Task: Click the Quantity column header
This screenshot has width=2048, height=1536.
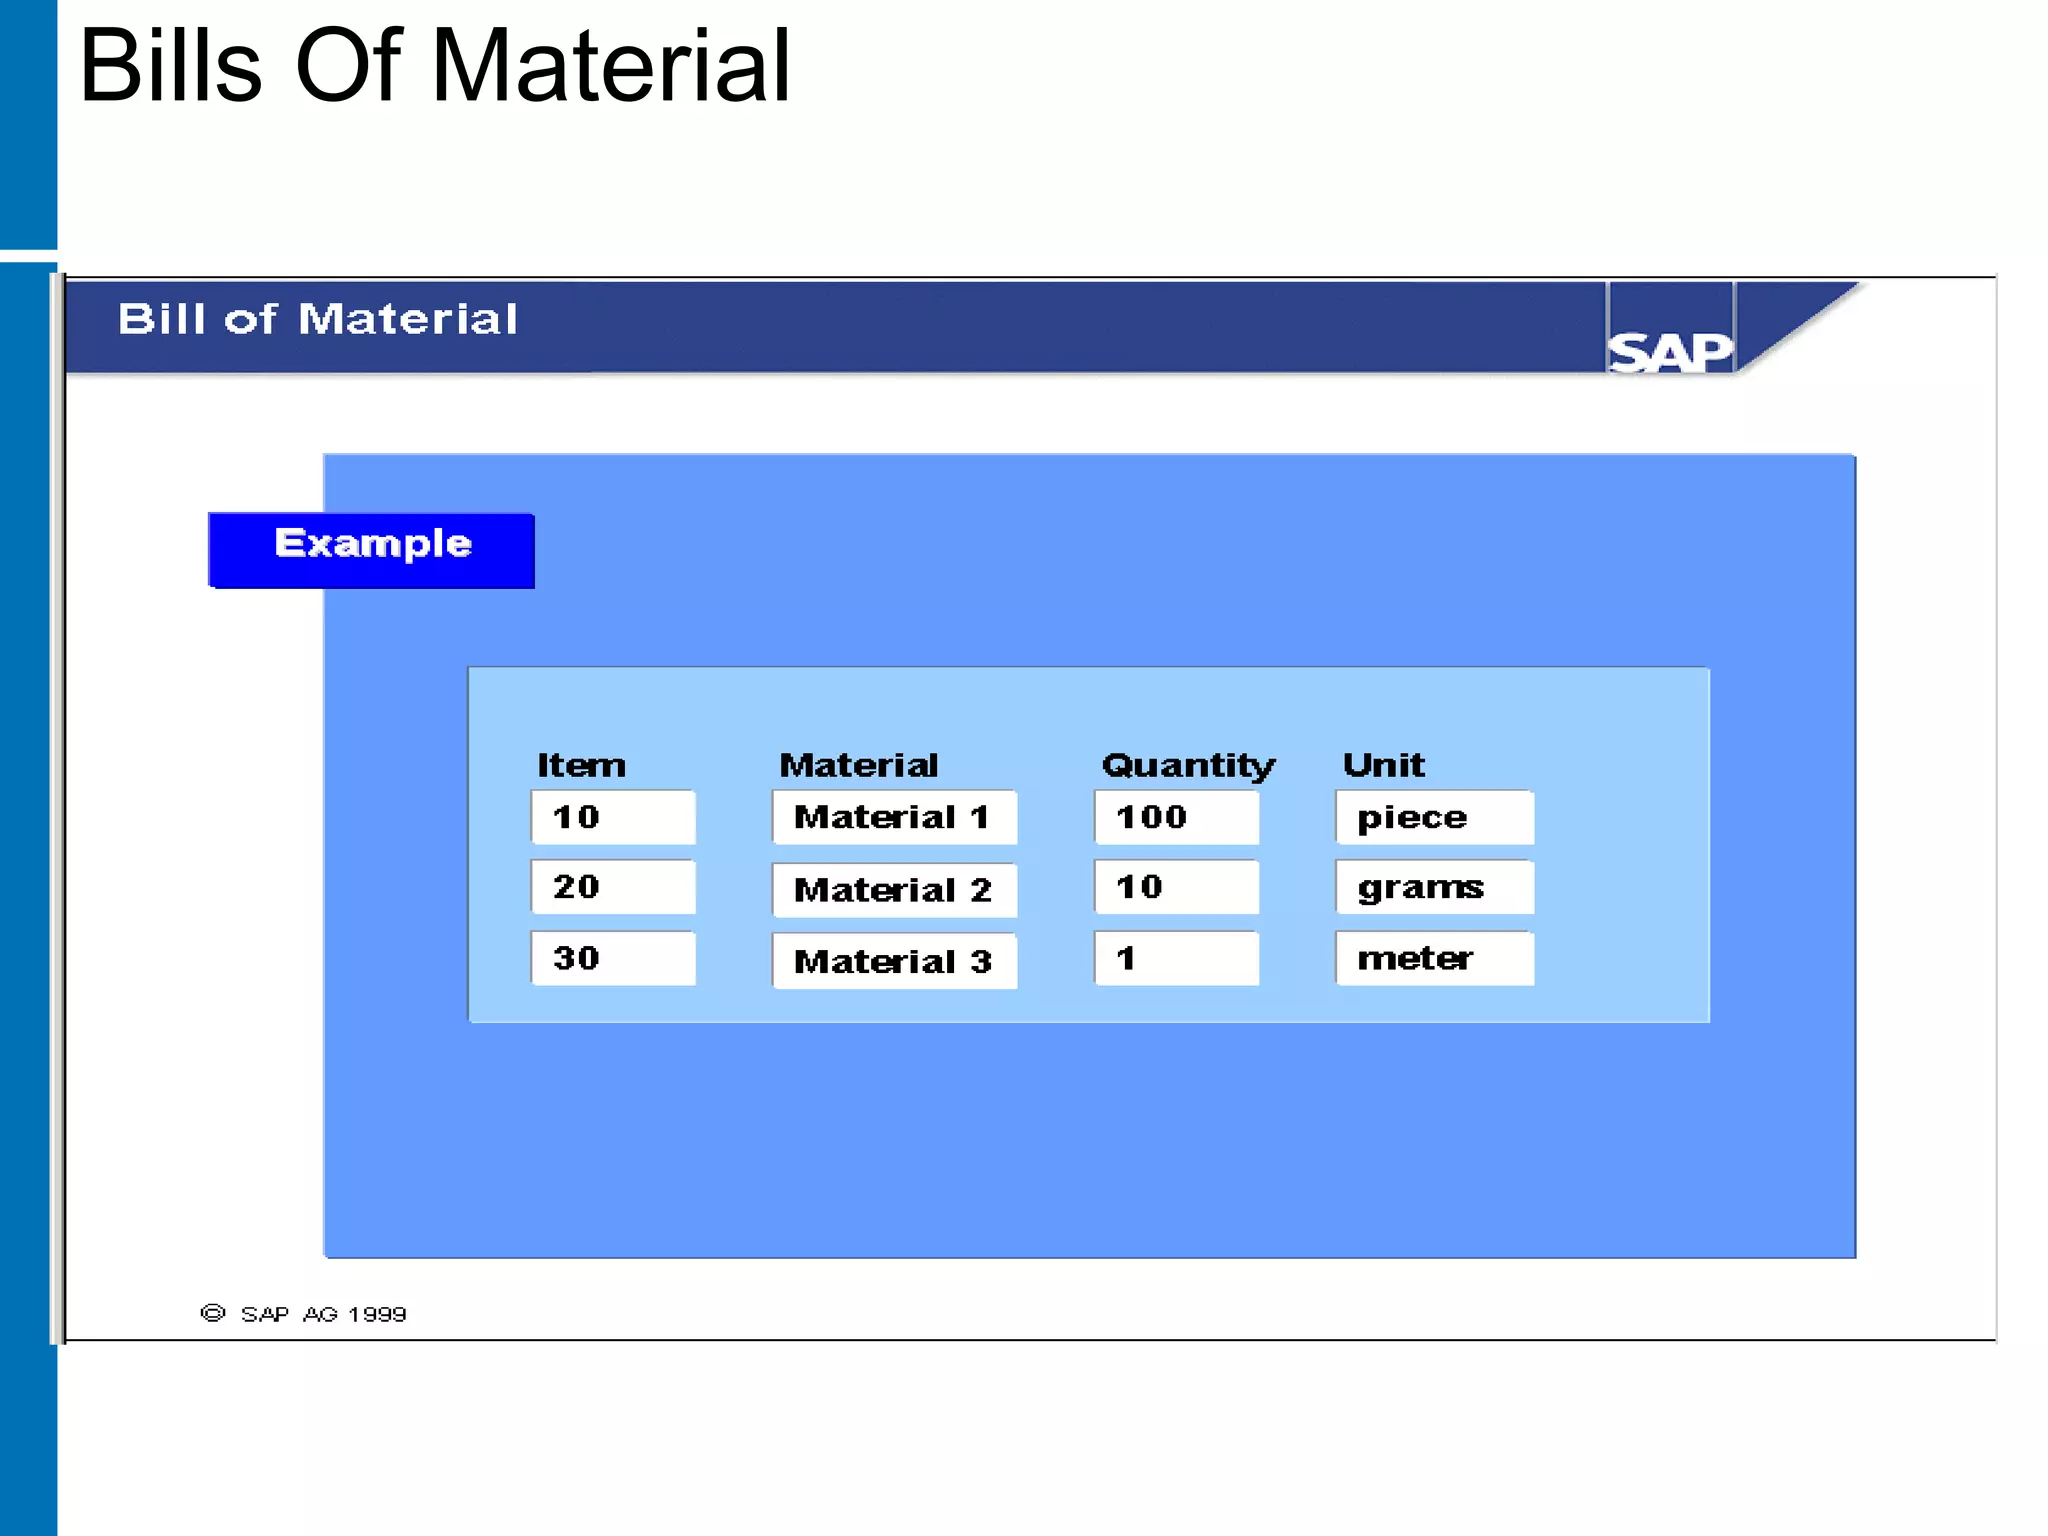Action: tap(1188, 765)
